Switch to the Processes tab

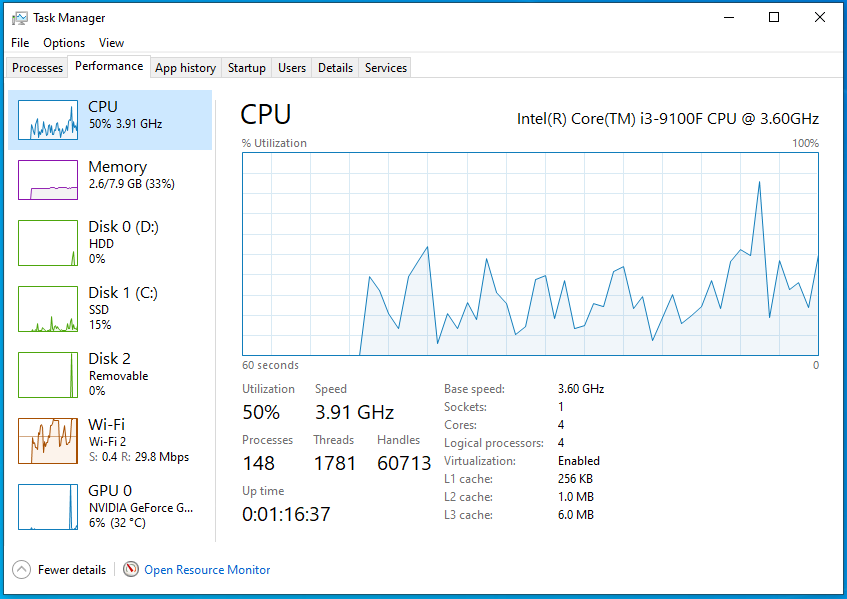(38, 68)
